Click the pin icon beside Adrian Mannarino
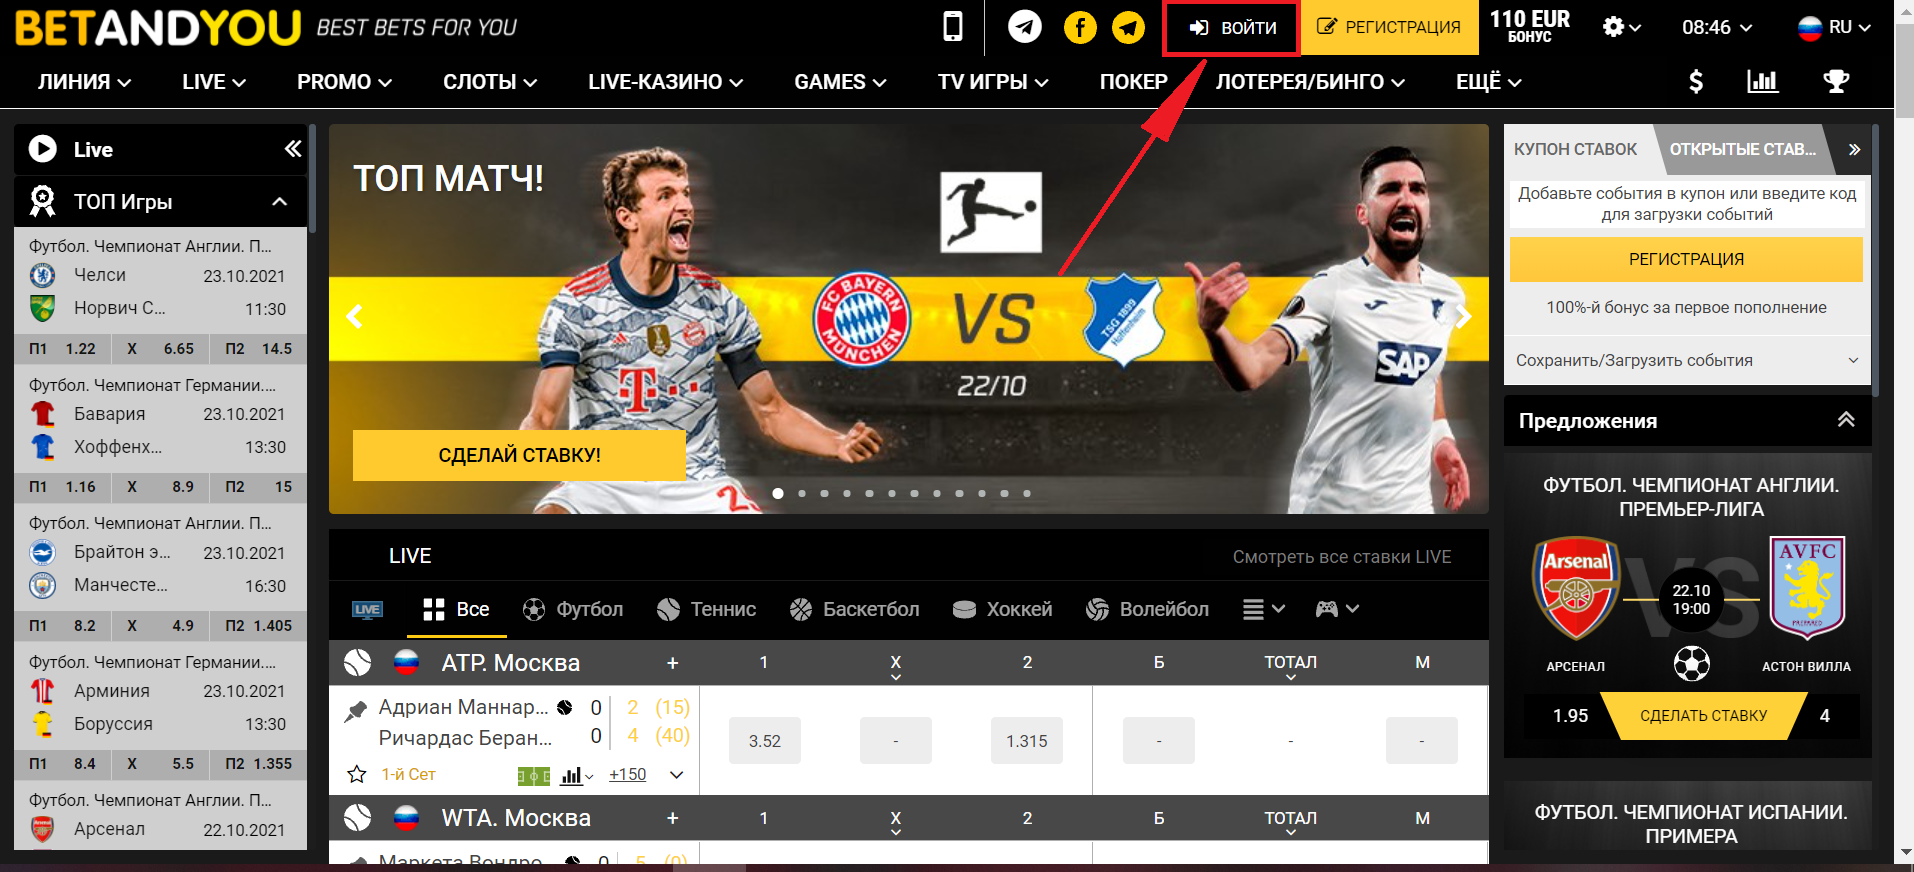Screen dimensions: 1914x872 click(x=355, y=711)
